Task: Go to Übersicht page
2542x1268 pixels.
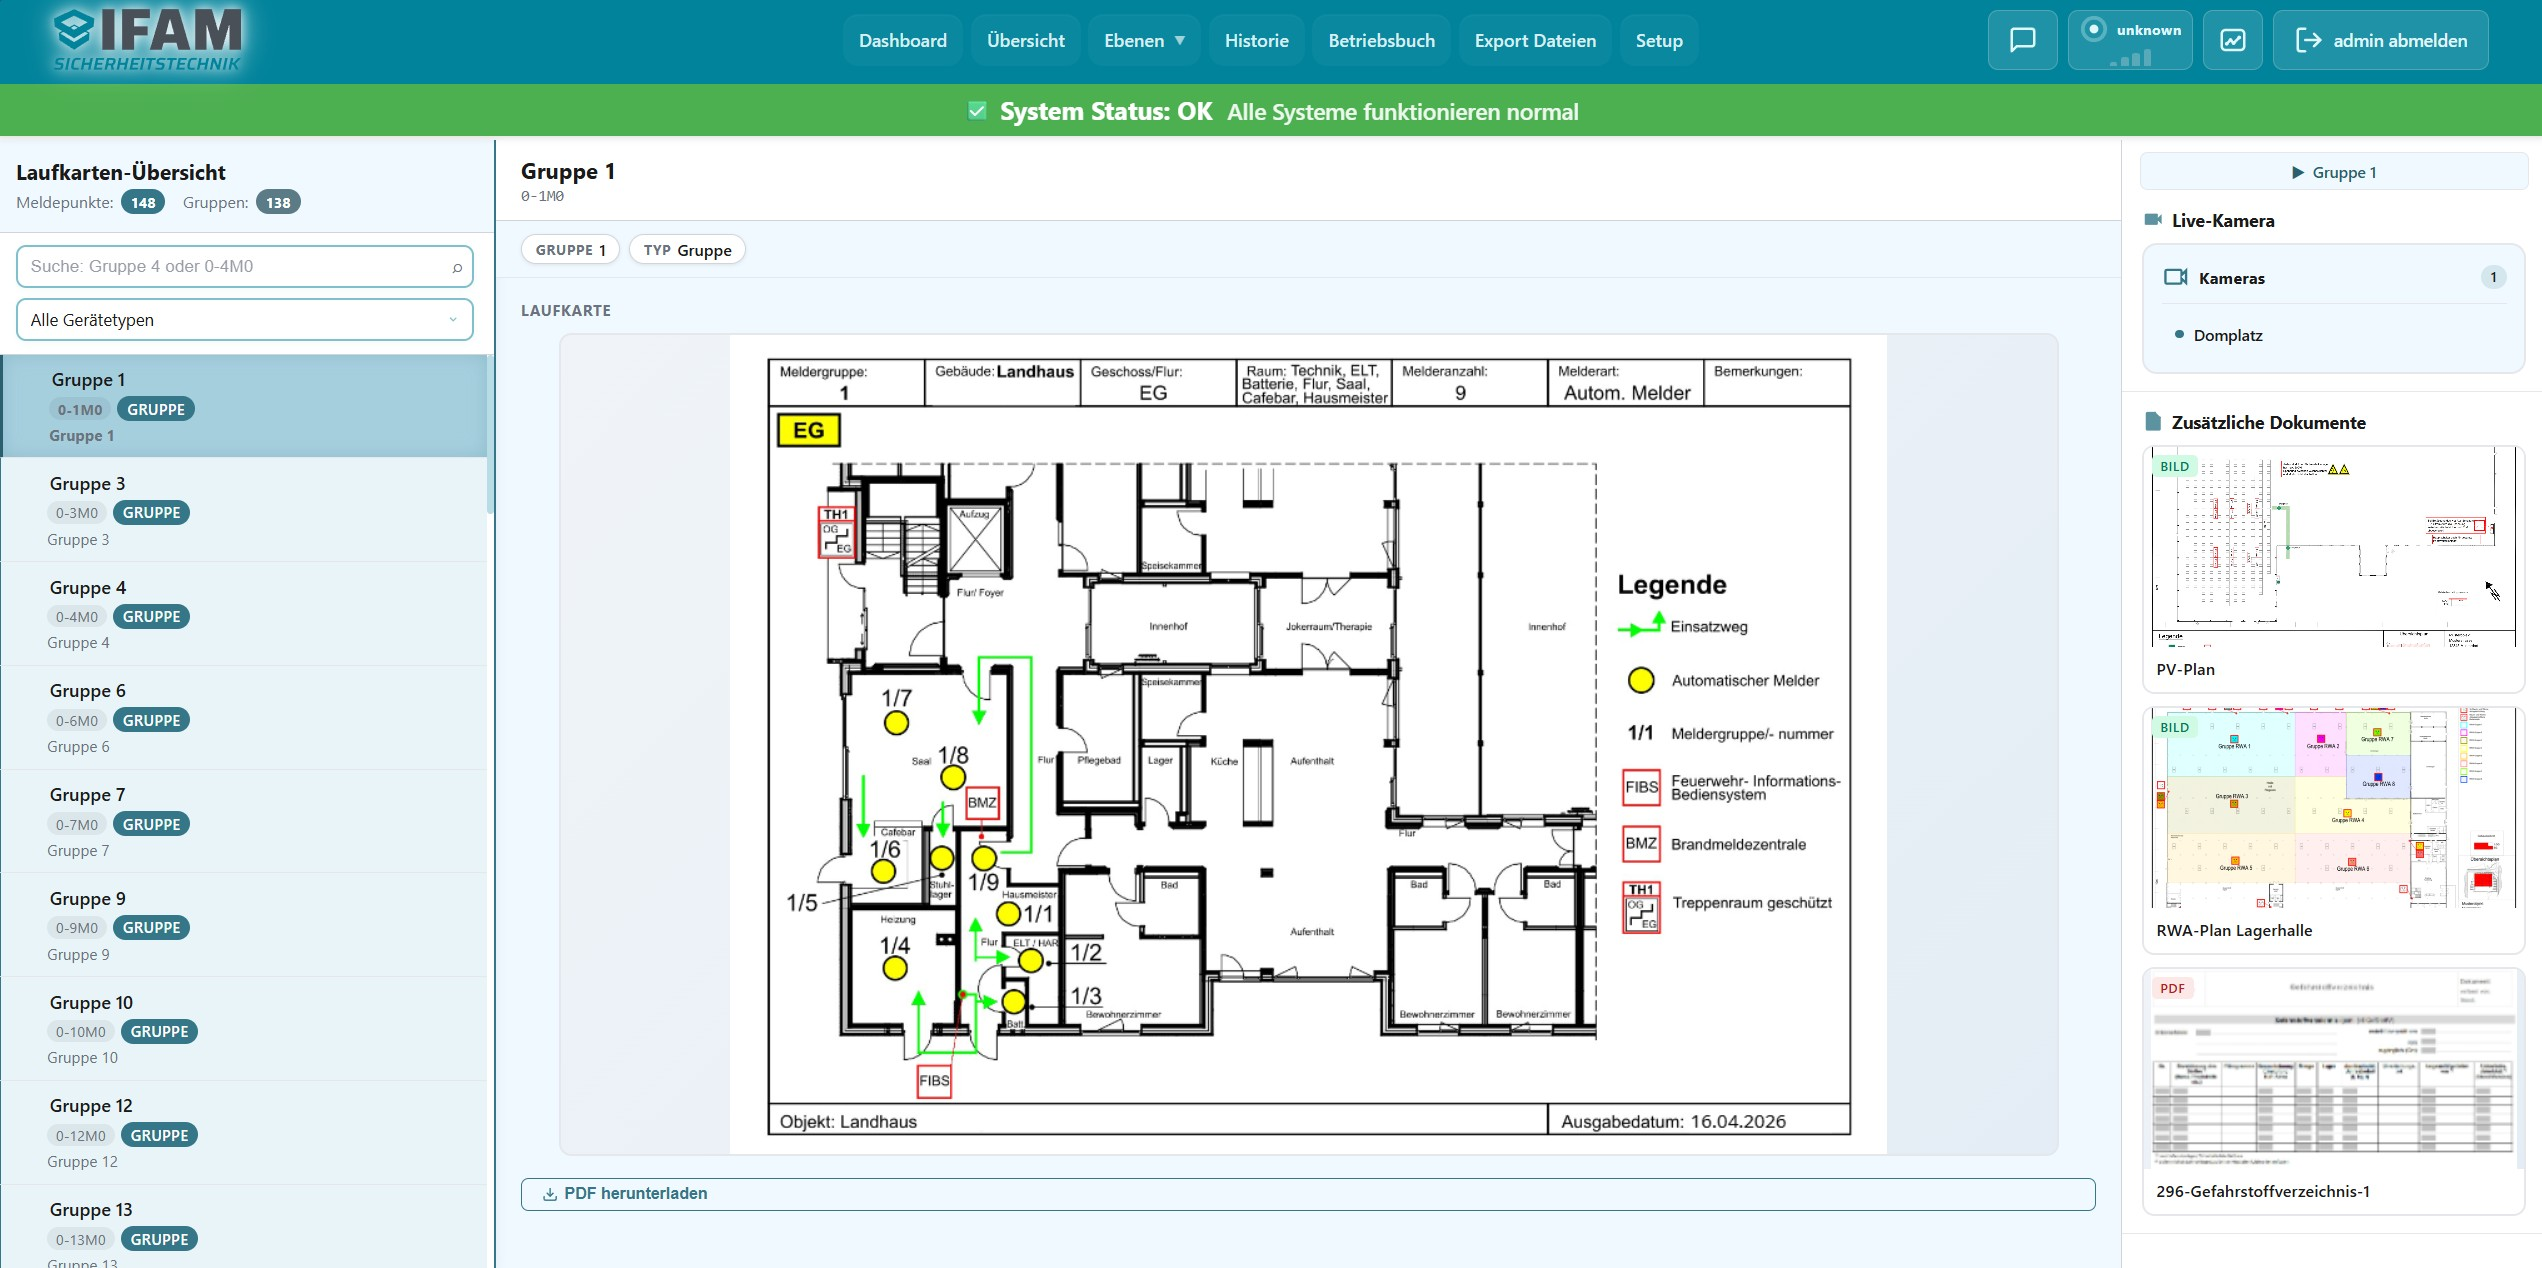Action: coord(1025,40)
